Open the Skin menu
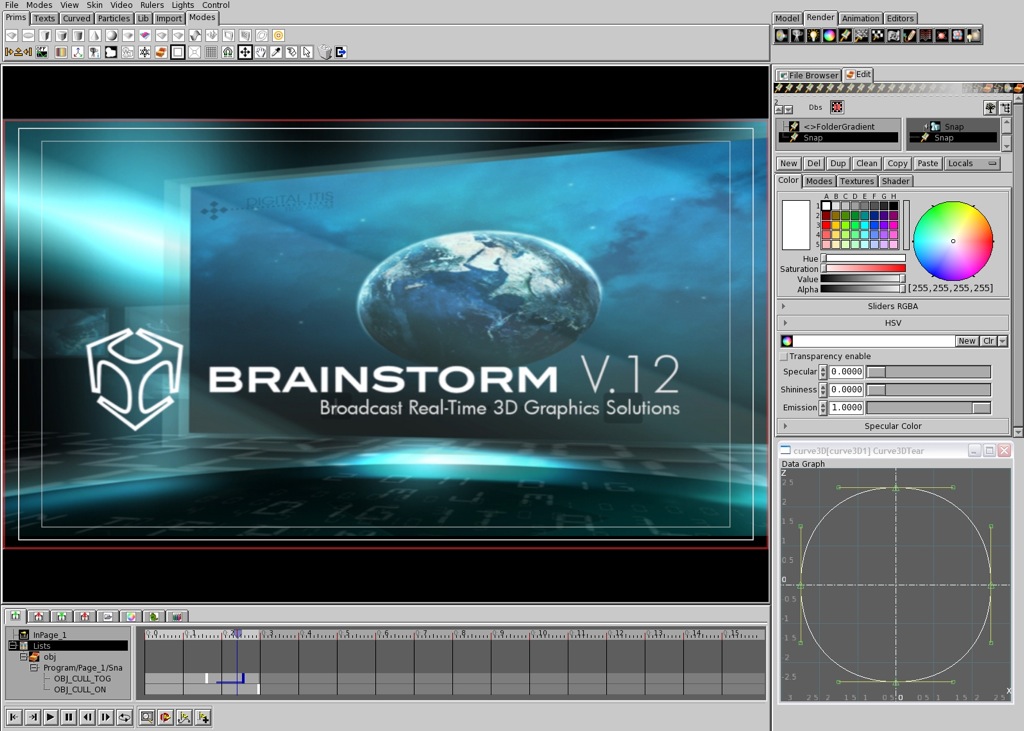This screenshot has width=1024, height=731. pyautogui.click(x=95, y=5)
